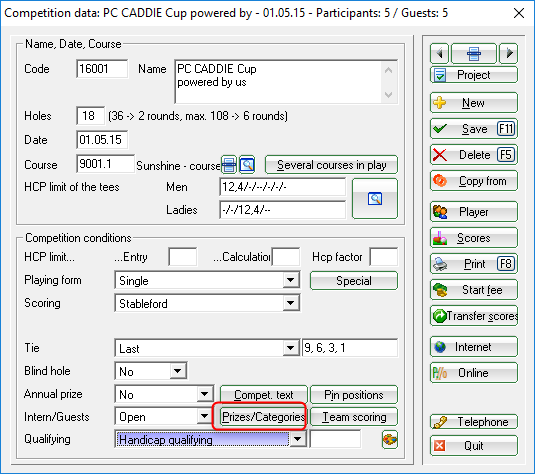Image resolution: width=535 pixels, height=474 pixels.
Task: Click the Name text area
Action: 286,82
